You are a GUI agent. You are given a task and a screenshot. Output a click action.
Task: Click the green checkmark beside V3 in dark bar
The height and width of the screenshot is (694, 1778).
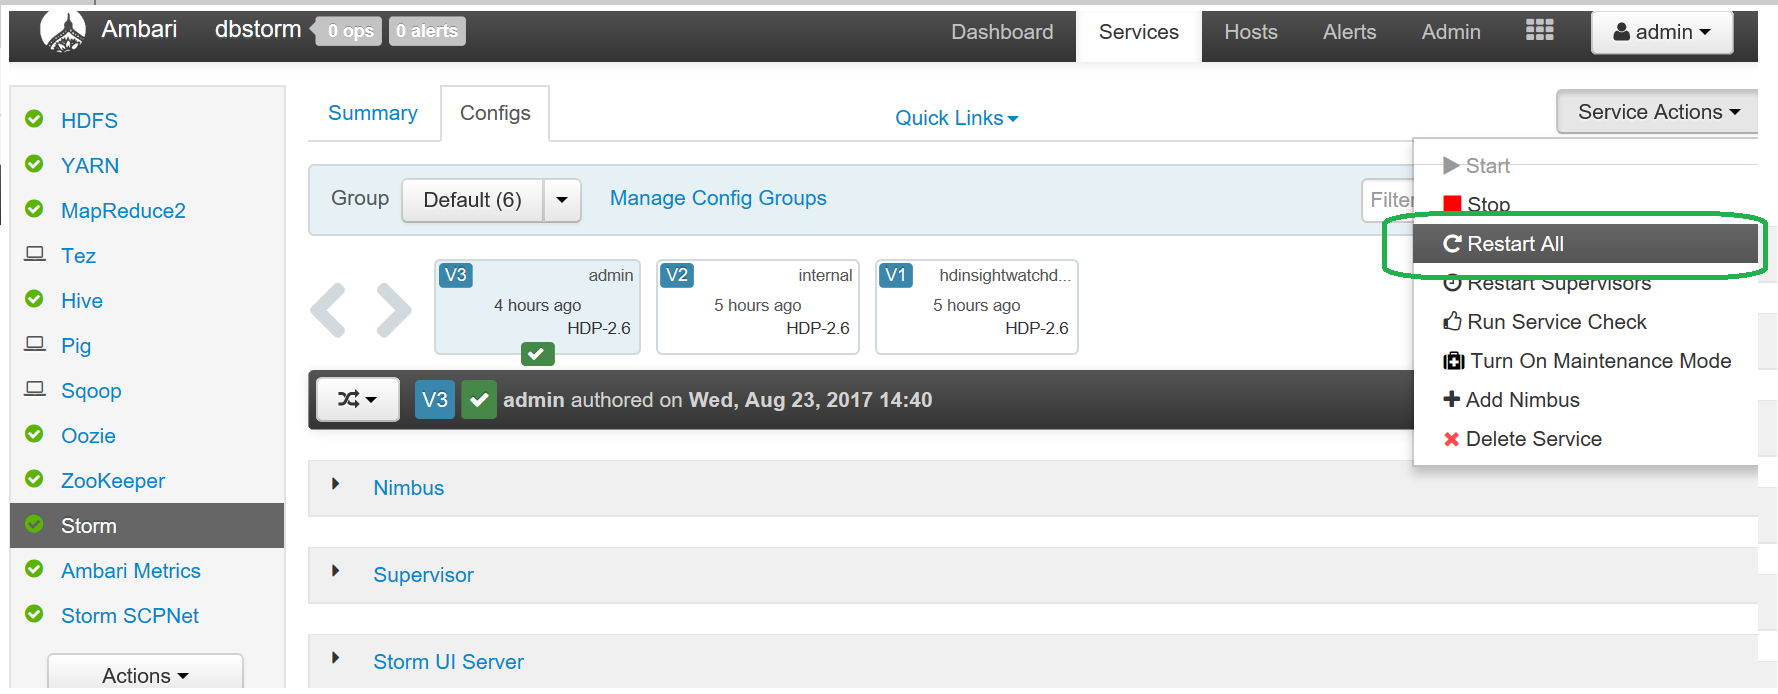pyautogui.click(x=479, y=400)
